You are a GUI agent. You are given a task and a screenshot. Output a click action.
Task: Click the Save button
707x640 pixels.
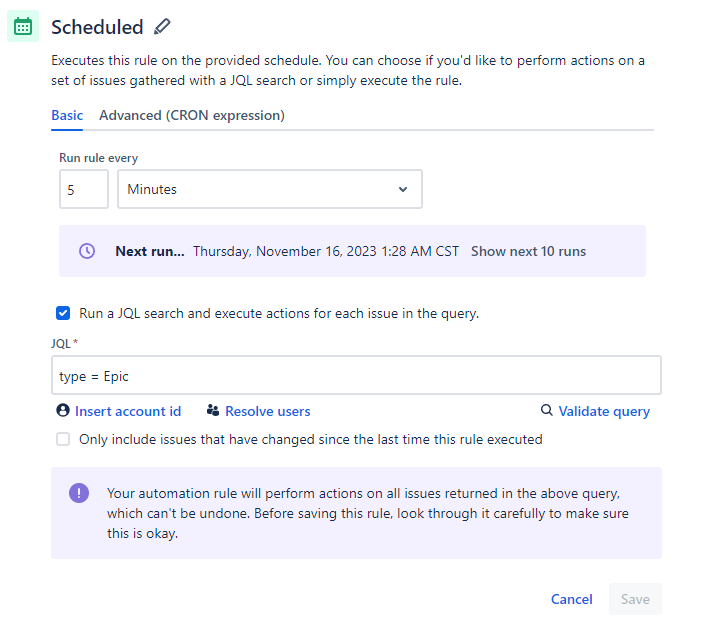(x=635, y=599)
